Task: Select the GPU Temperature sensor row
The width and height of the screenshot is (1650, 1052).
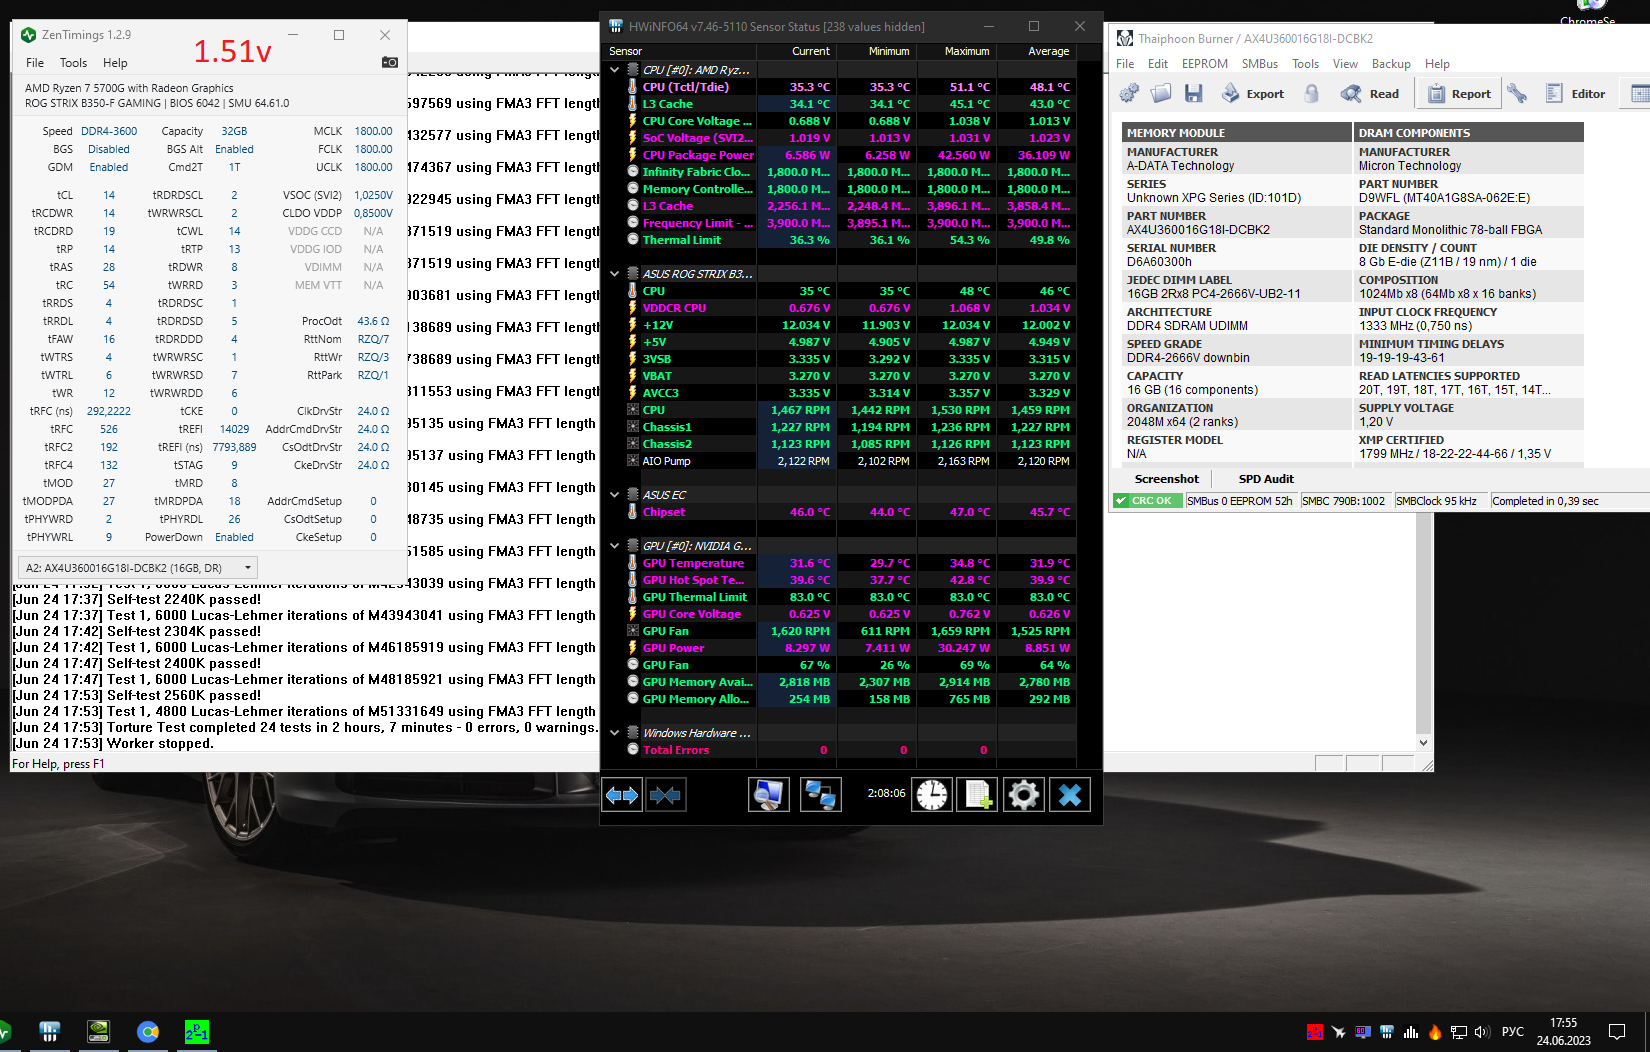Action: coord(850,563)
